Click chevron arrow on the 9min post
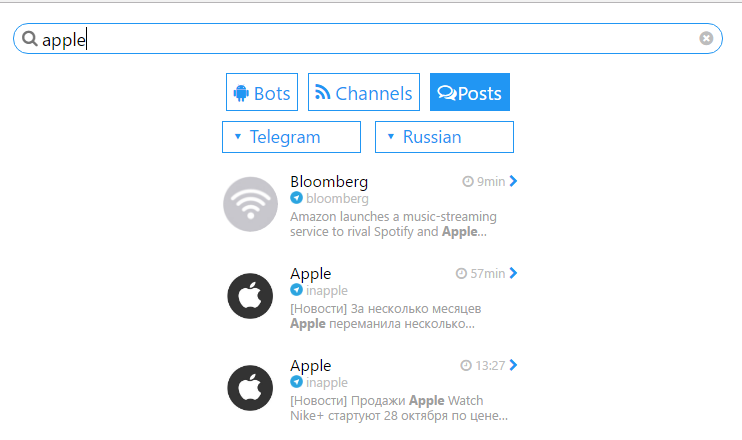 pyautogui.click(x=514, y=182)
